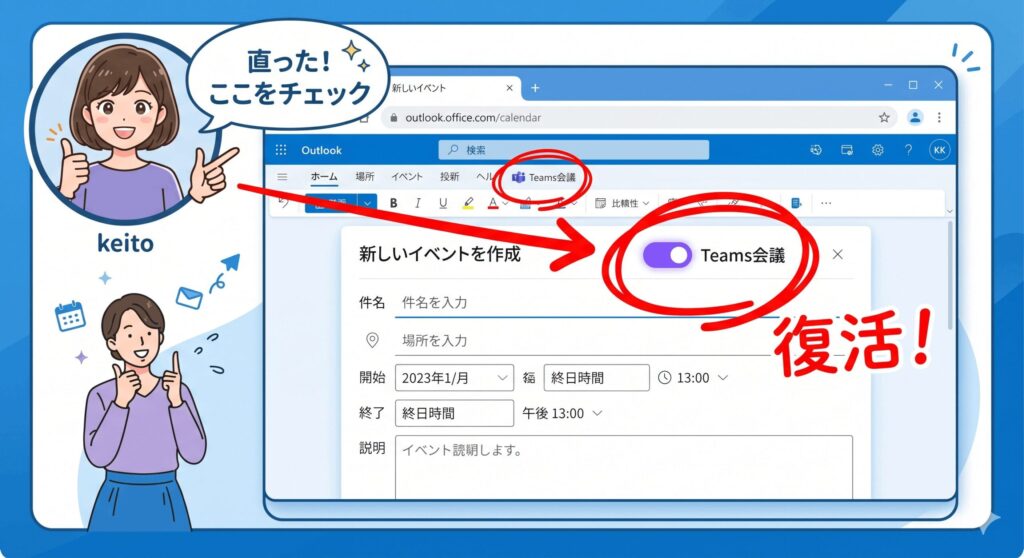The height and width of the screenshot is (558, 1024).
Task: Apply italic formatting in the toolbar
Action: pos(418,203)
